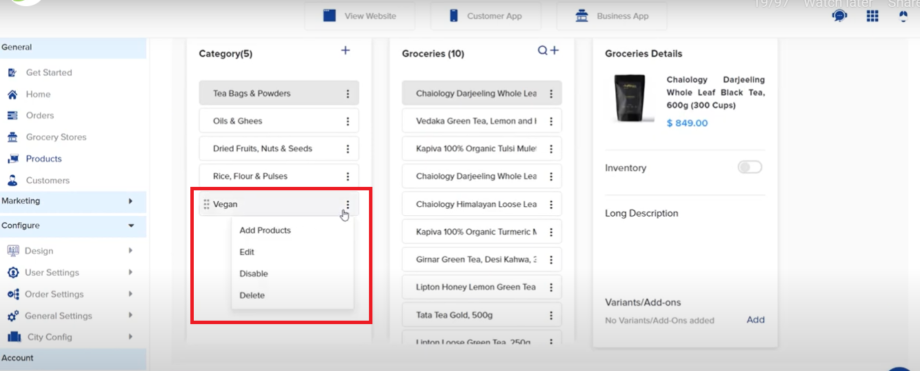The image size is (920, 371).
Task: Expand the City Config submenu
Action: [130, 337]
